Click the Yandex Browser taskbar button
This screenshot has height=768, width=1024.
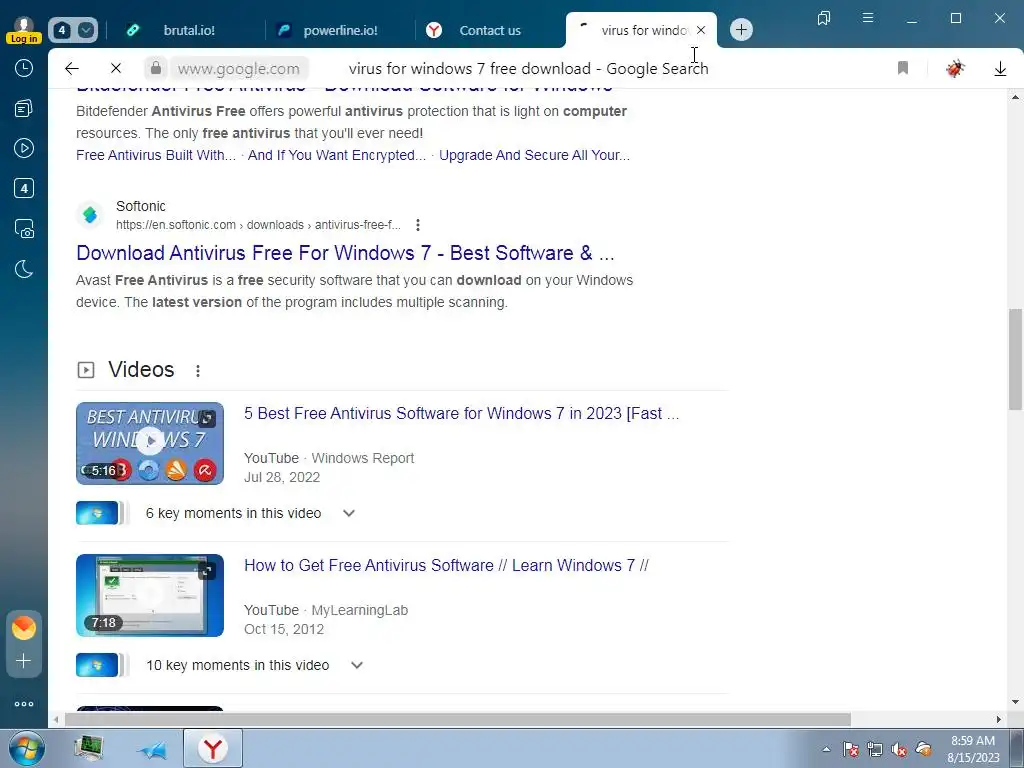[x=213, y=748]
